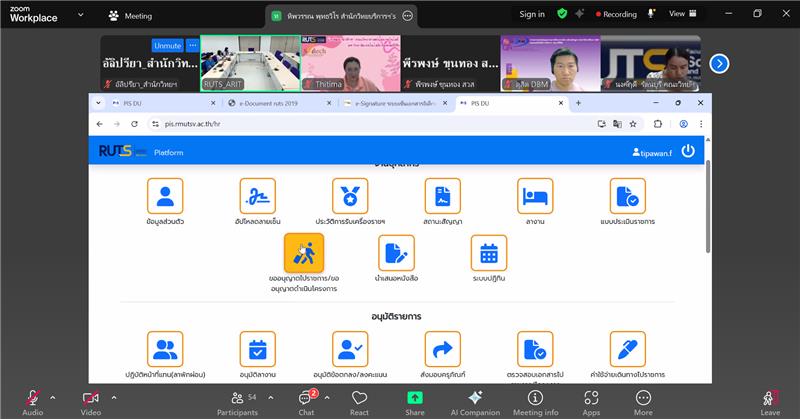Click Sign in at the top

click(532, 14)
